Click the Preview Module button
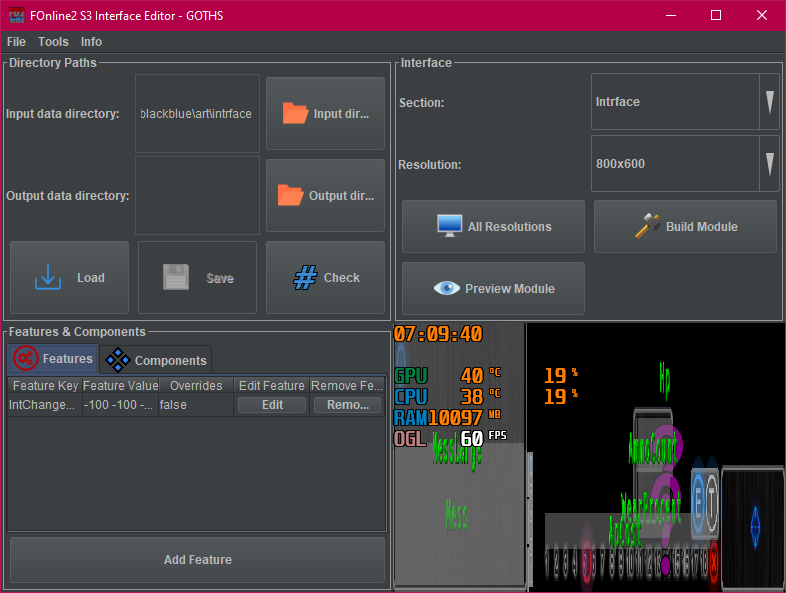The width and height of the screenshot is (786, 593). point(493,288)
